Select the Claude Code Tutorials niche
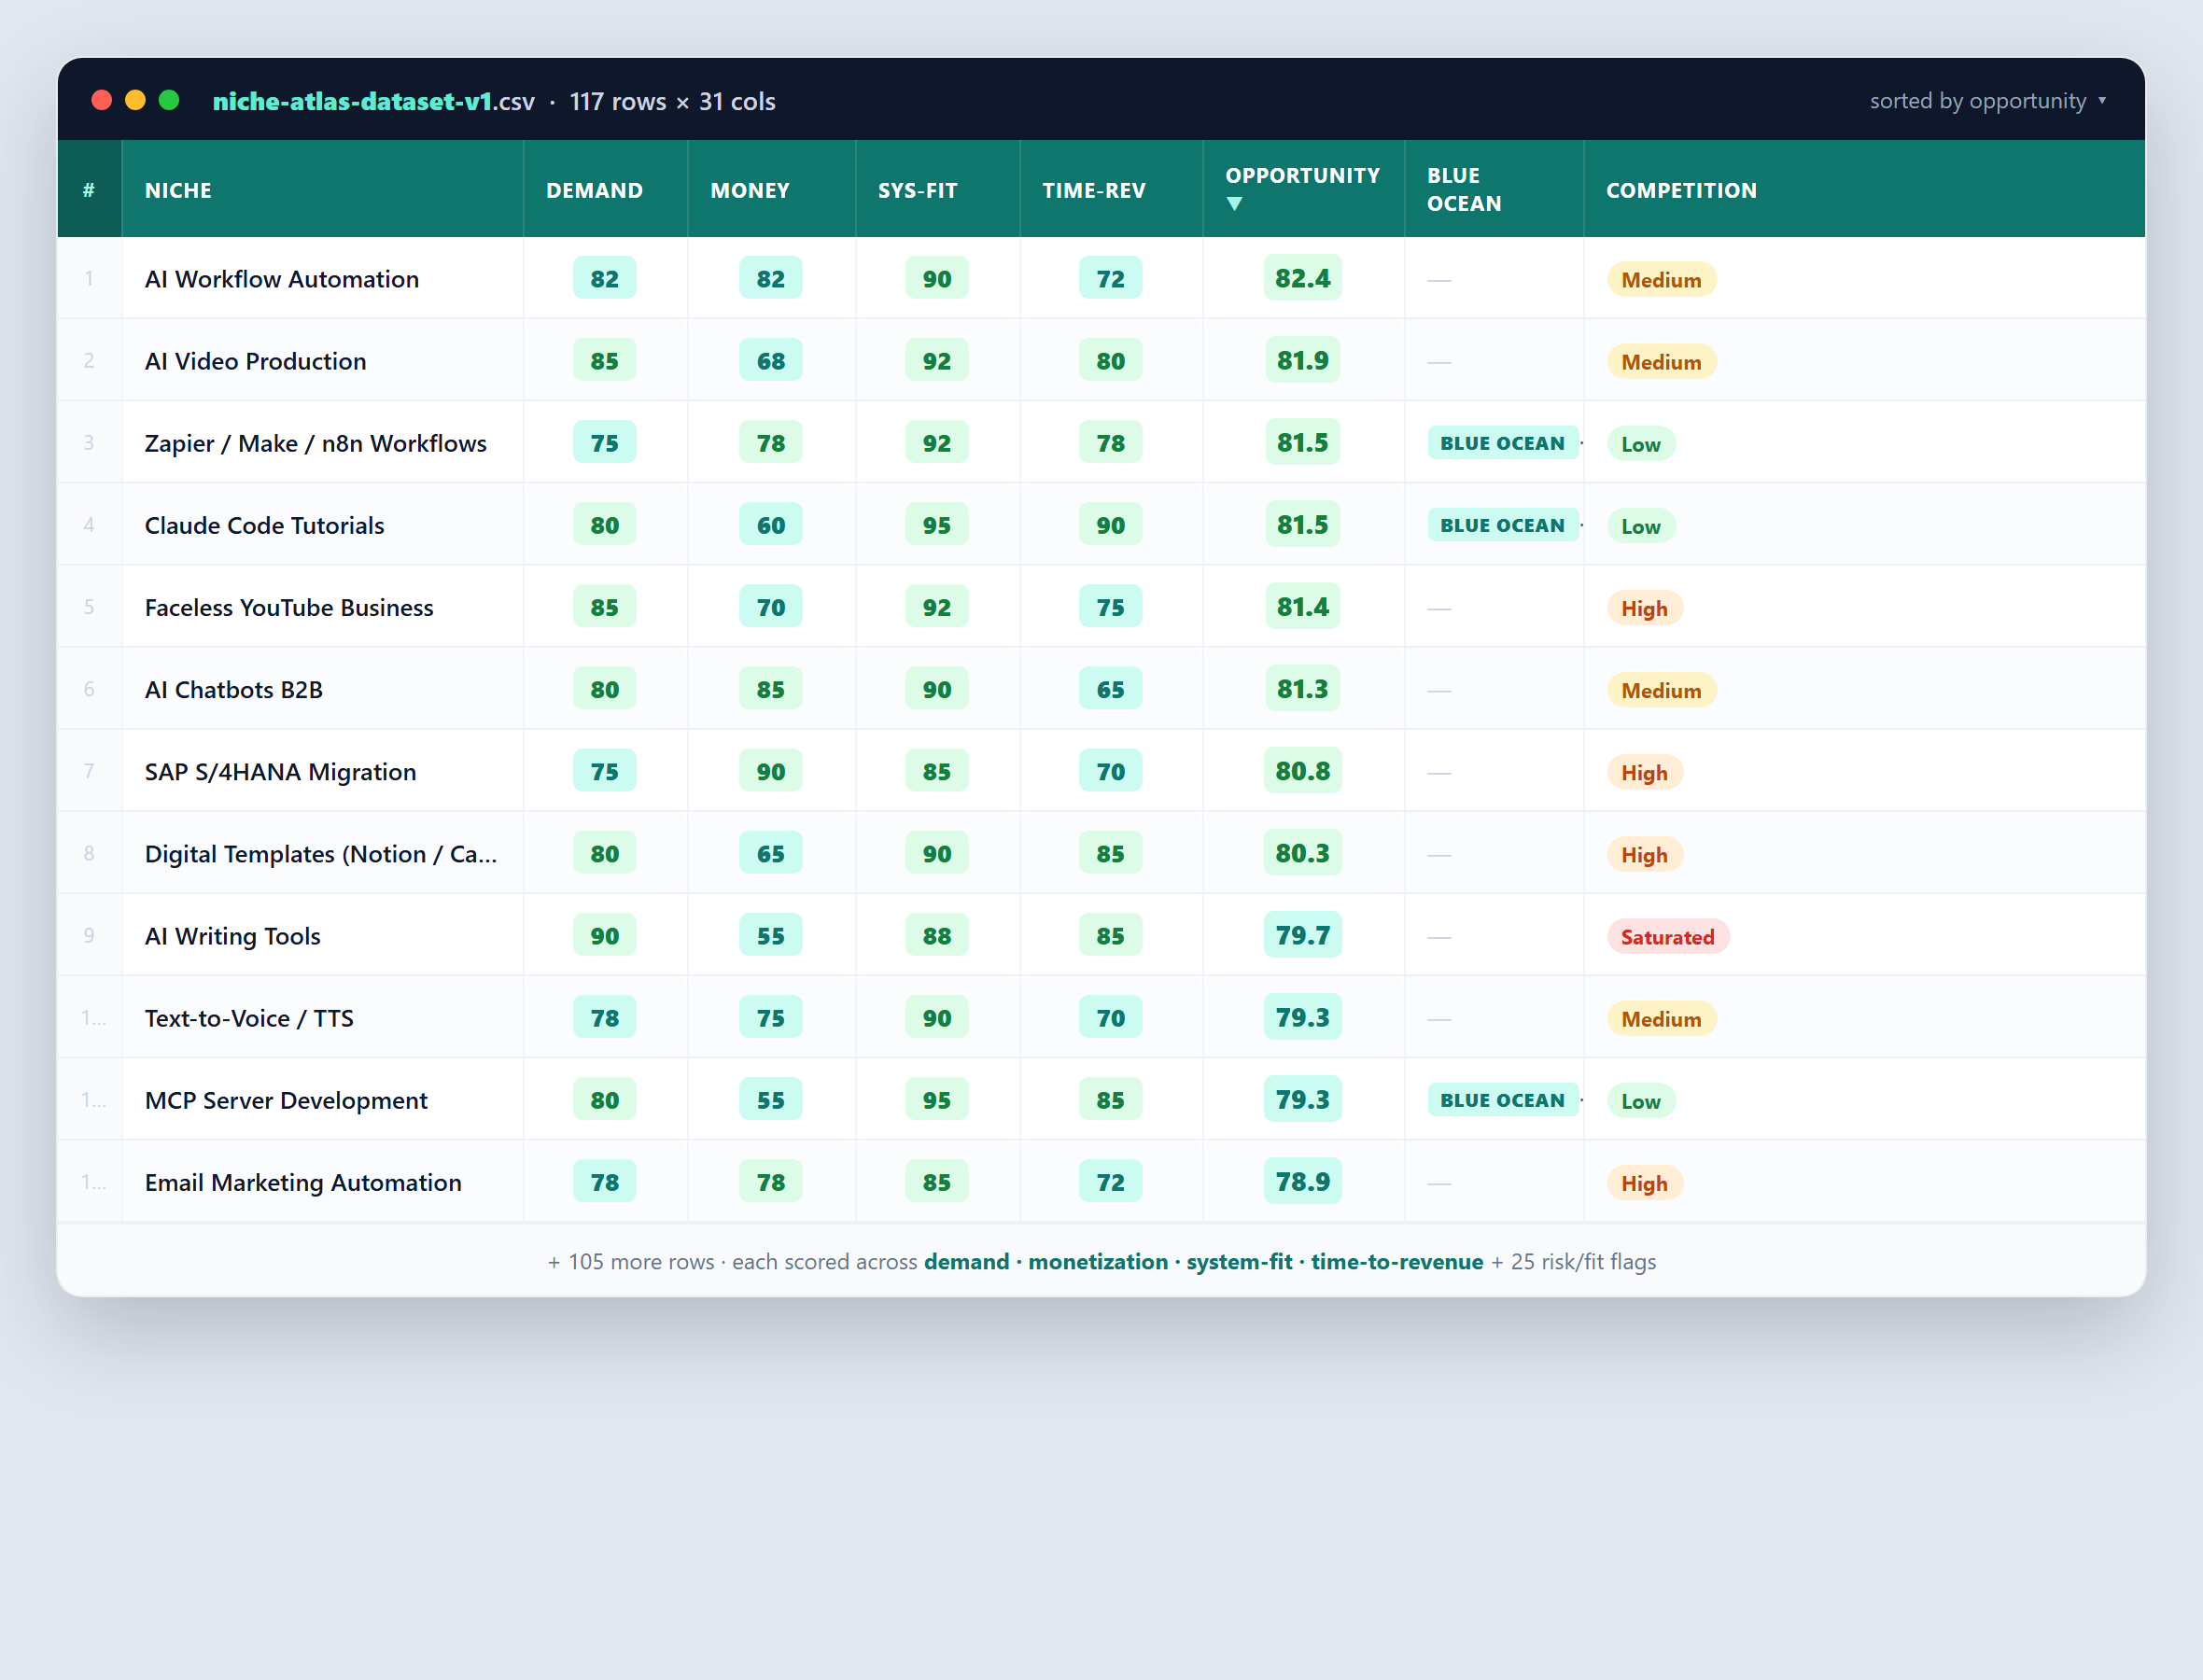Viewport: 2203px width, 1680px height. [264, 525]
